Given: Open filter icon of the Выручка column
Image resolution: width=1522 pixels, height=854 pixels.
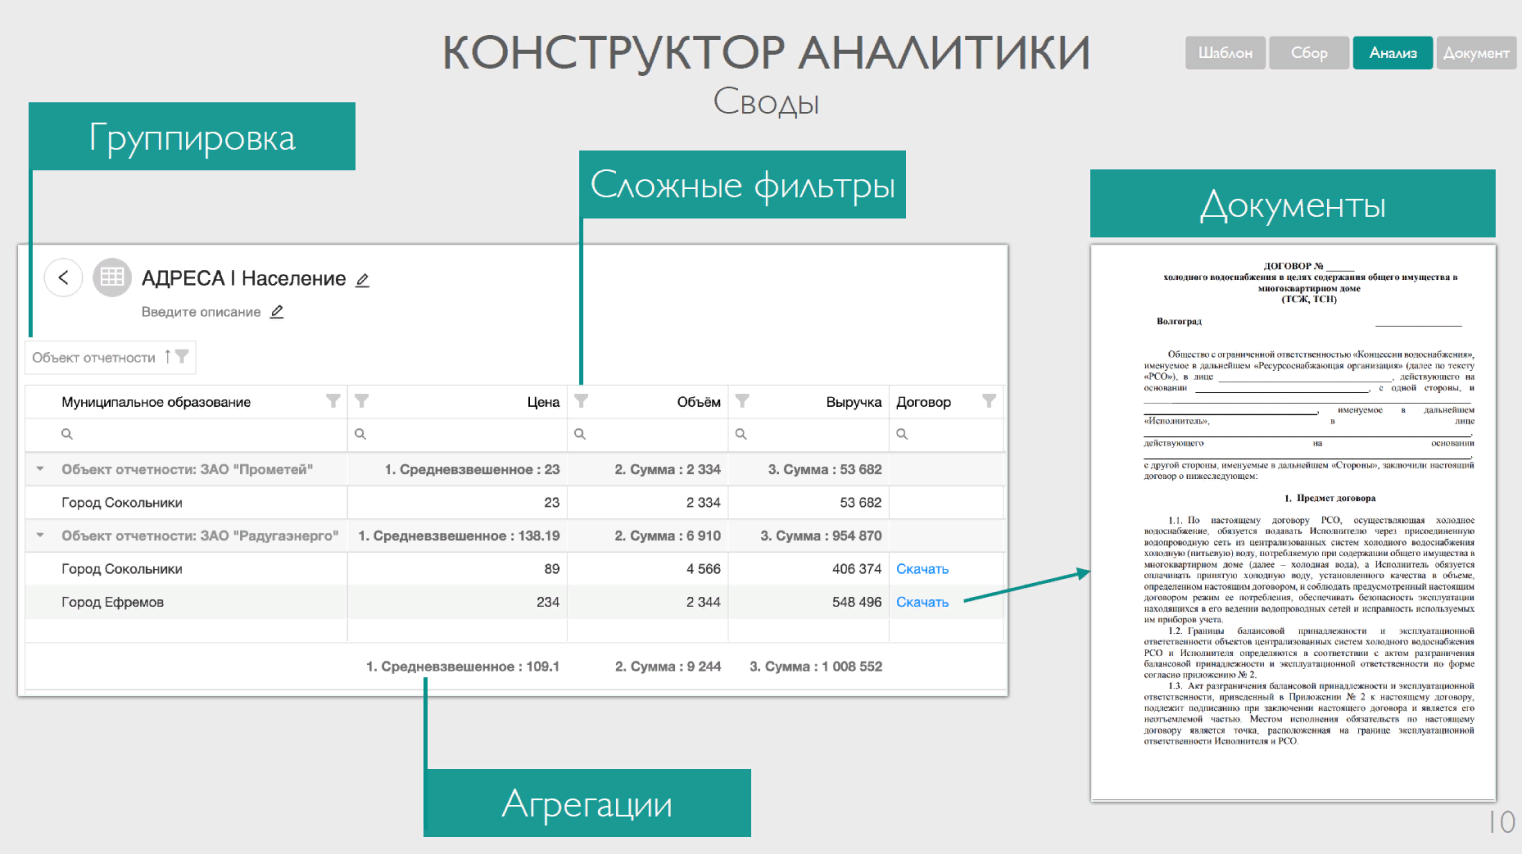Looking at the screenshot, I should 742,401.
